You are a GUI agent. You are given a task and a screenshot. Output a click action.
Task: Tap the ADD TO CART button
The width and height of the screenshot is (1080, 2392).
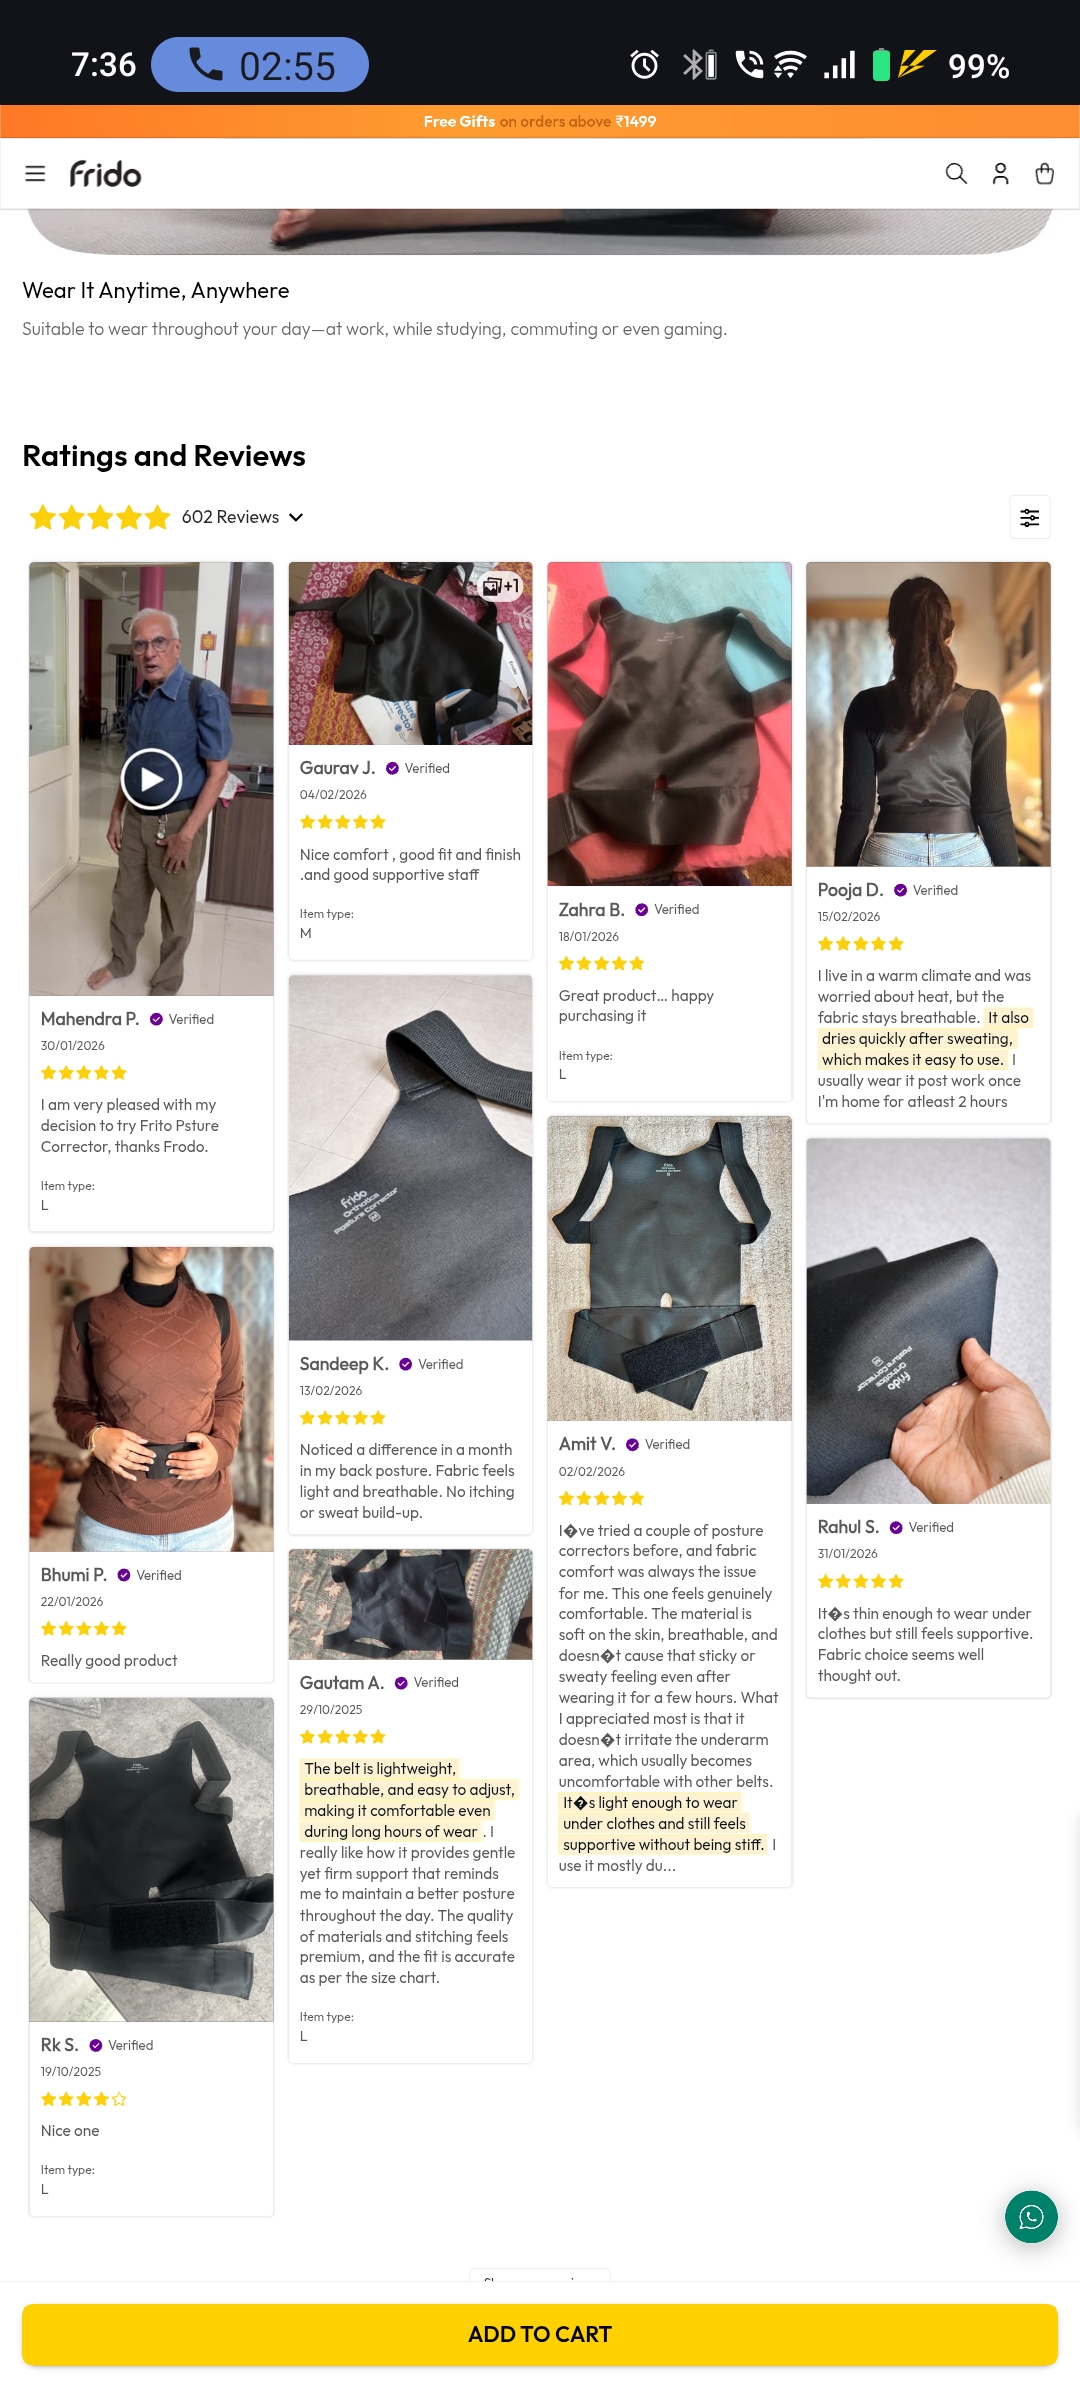(540, 2334)
